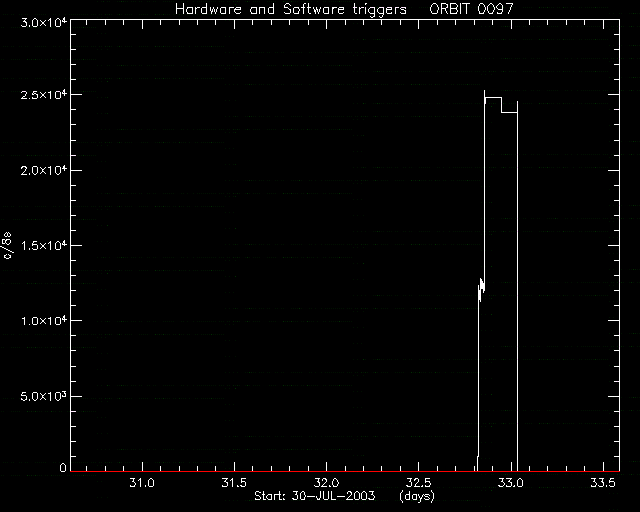Click the 'ORBIT 0097' text in title

tap(471, 9)
